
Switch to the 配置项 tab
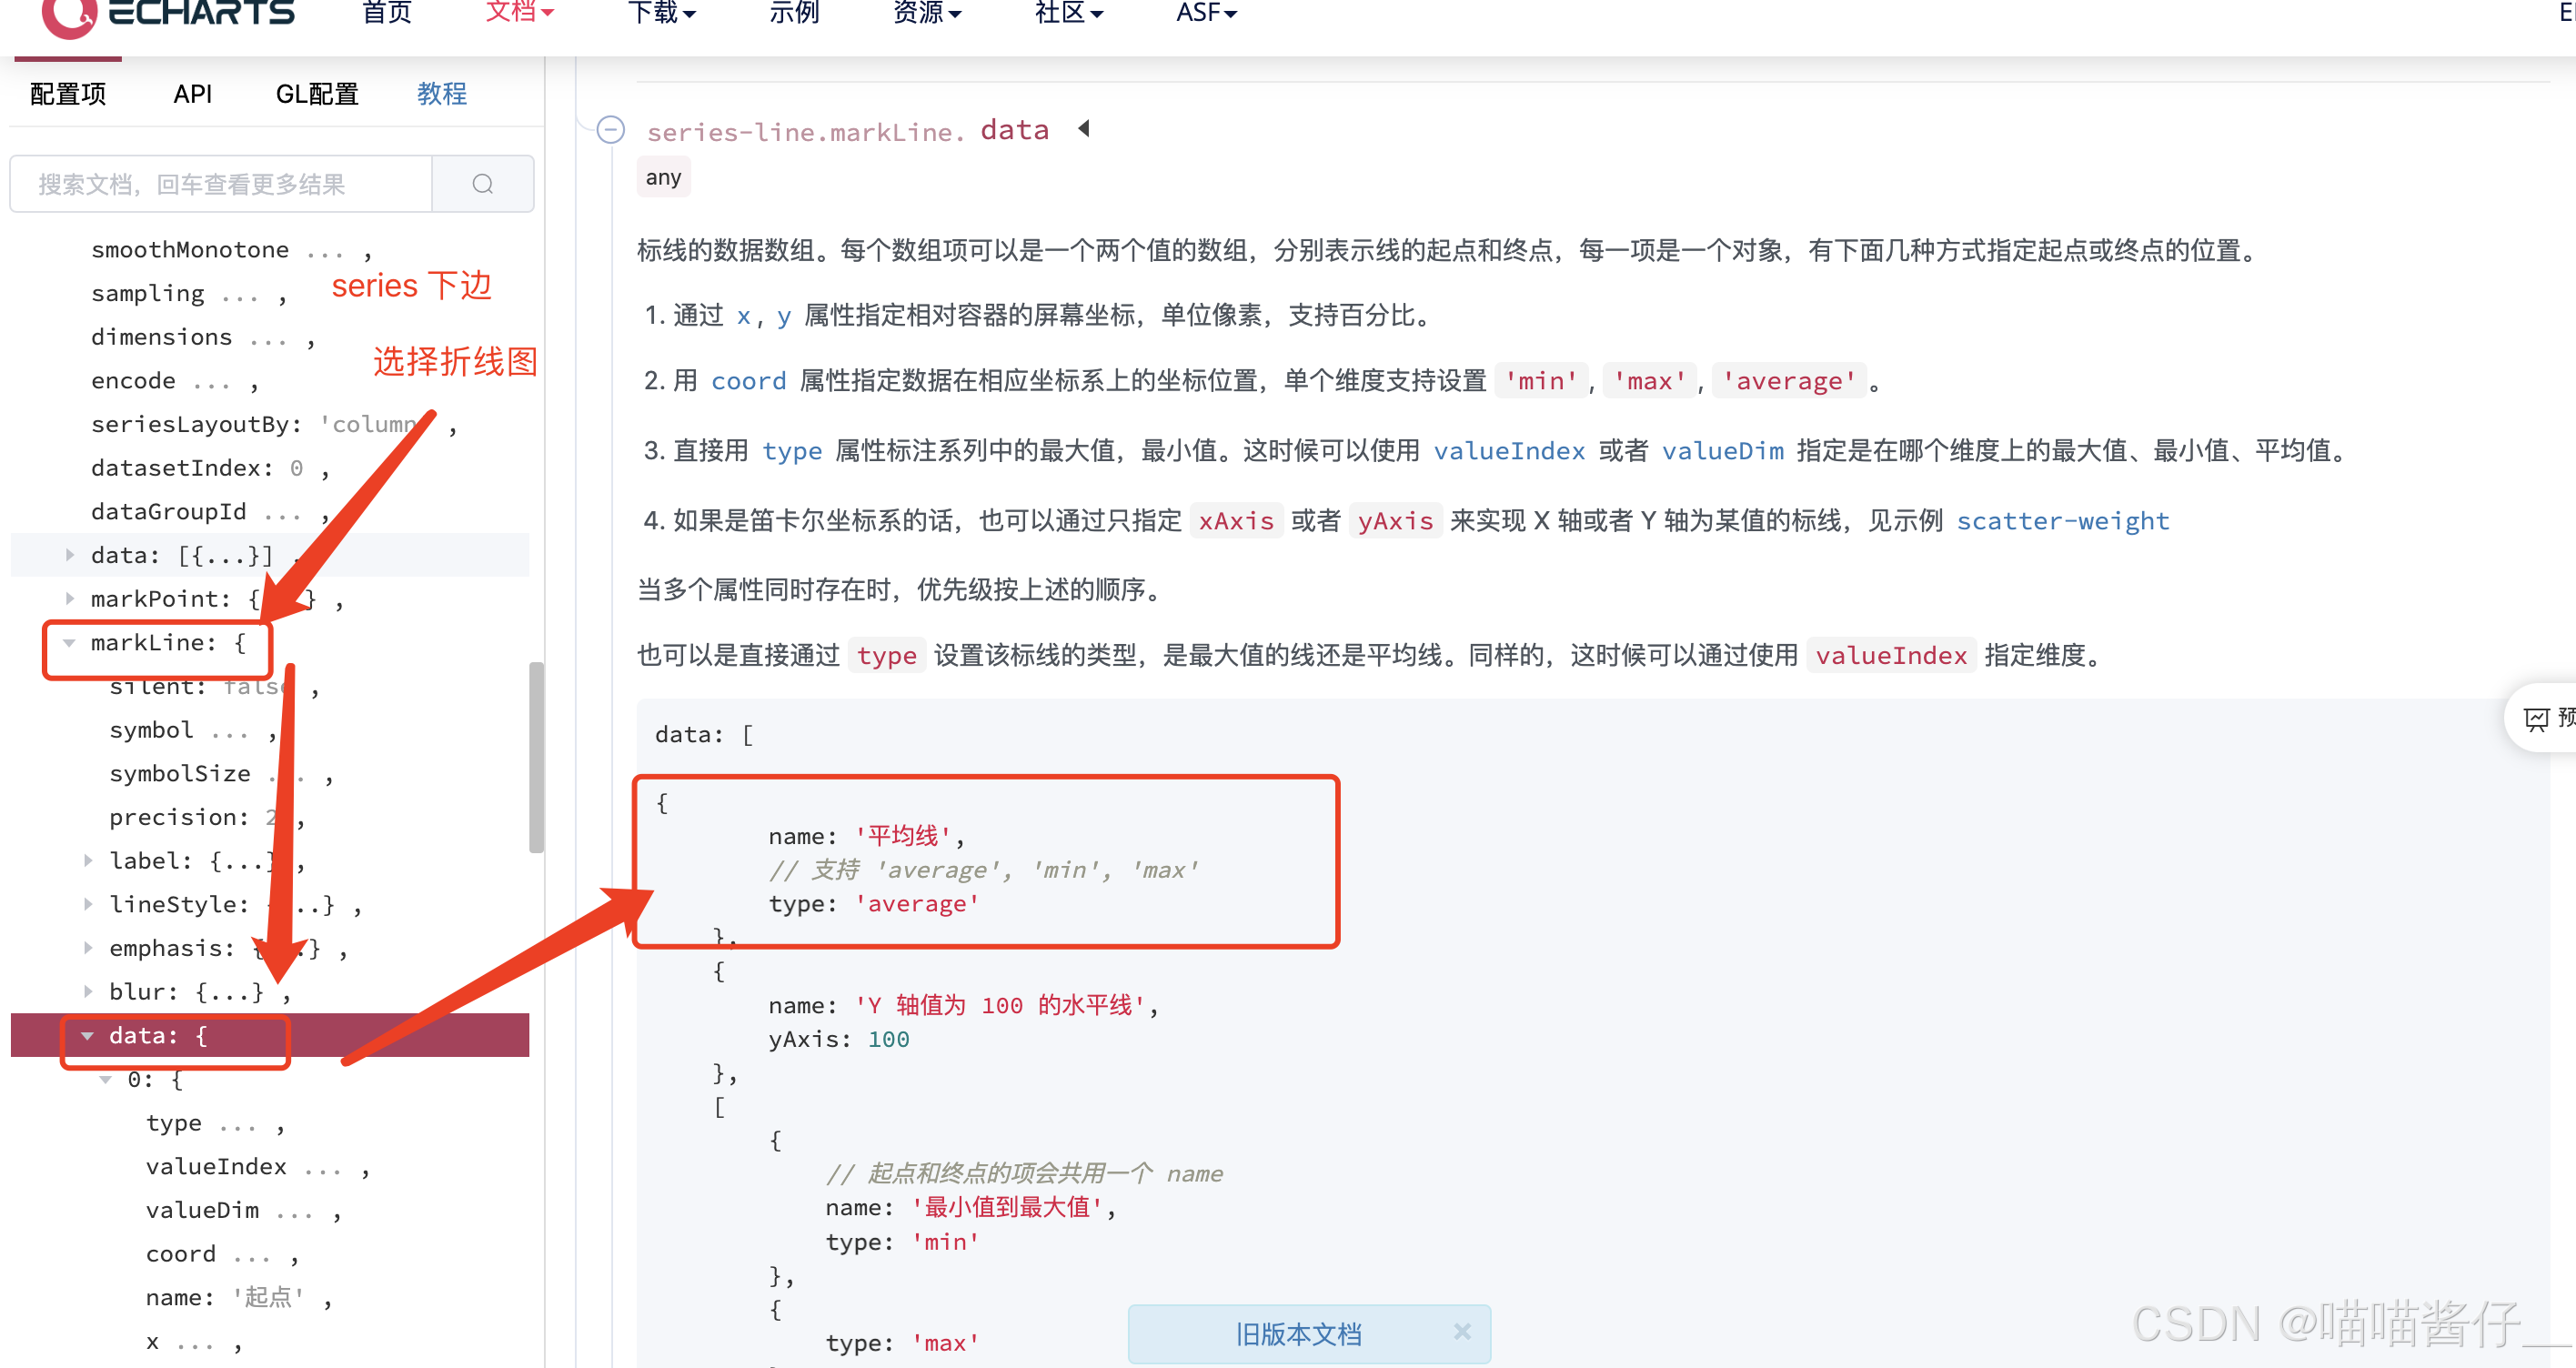pos(68,94)
